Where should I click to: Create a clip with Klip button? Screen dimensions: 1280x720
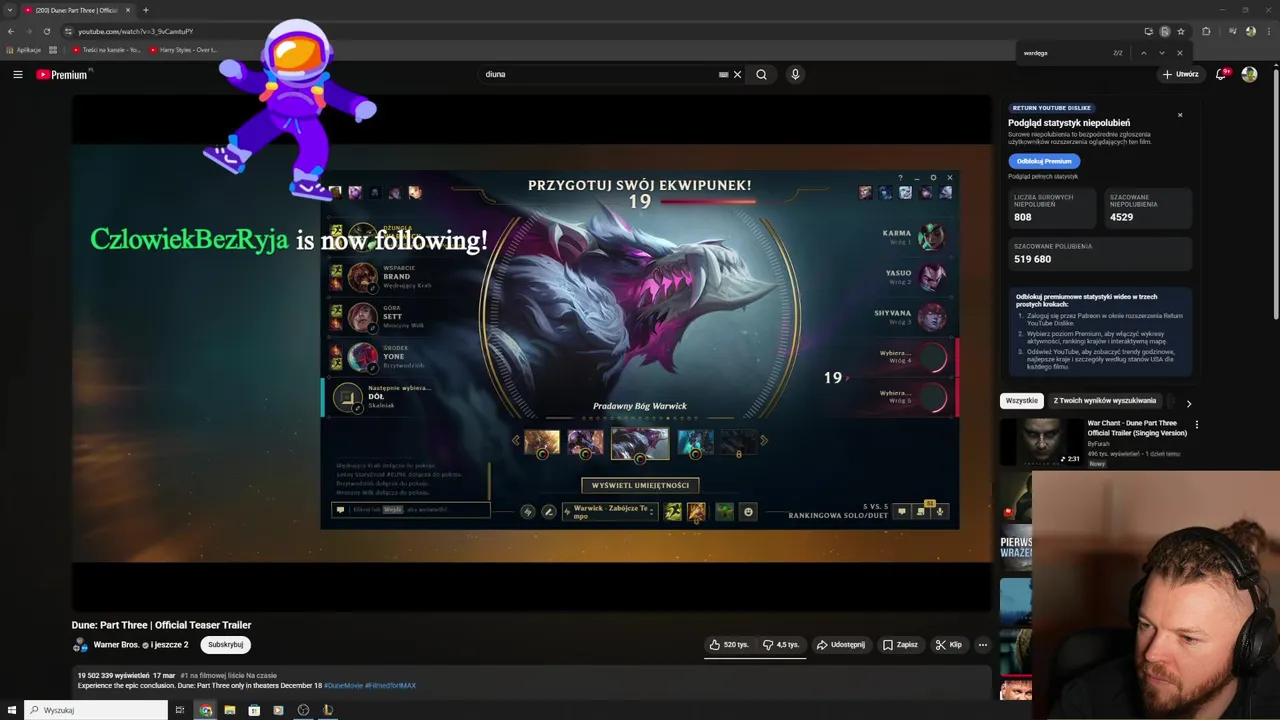click(949, 645)
